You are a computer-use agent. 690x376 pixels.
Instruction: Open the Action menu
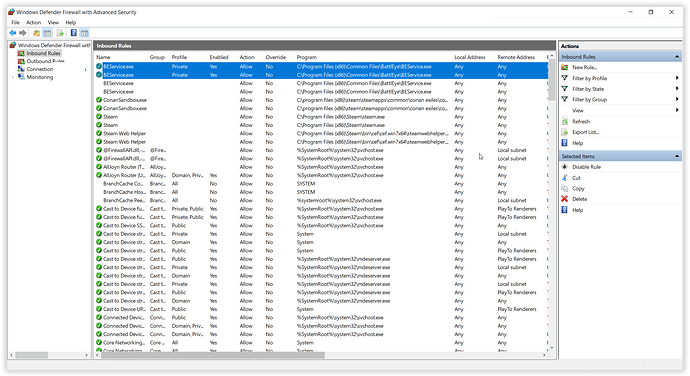tap(33, 22)
